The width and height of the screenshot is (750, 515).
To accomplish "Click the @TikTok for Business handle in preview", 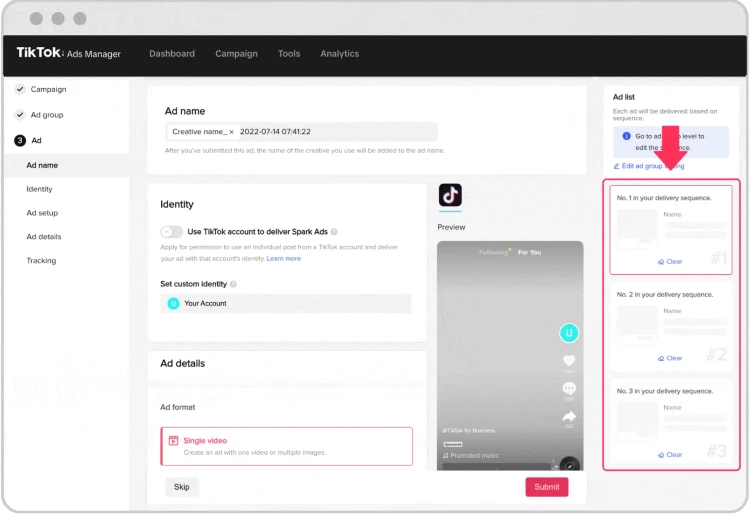I will 469,431.
